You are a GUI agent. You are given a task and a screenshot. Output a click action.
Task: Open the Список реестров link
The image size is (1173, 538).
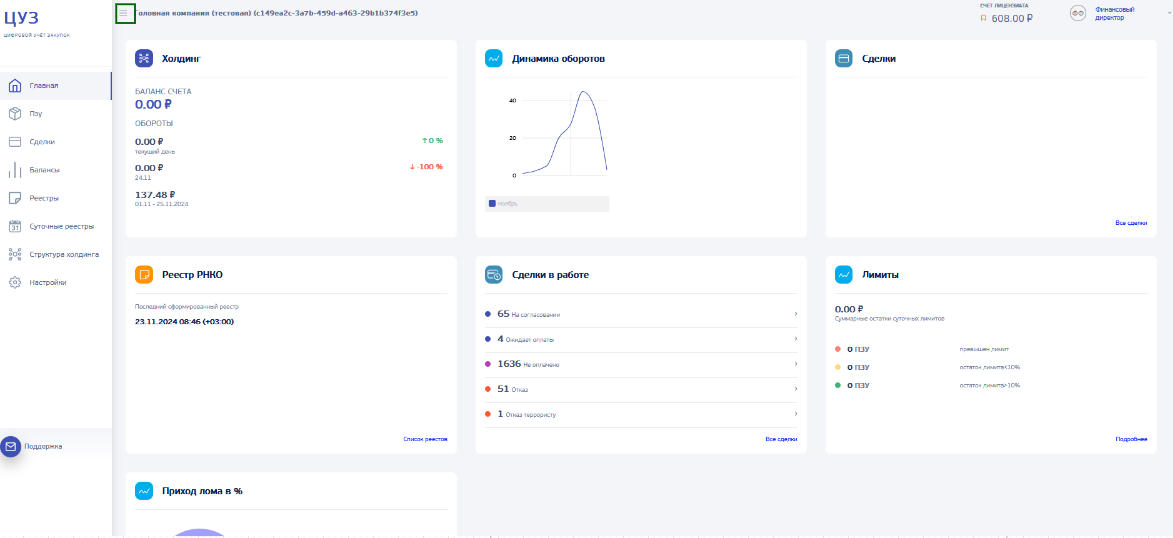pyautogui.click(x=425, y=438)
